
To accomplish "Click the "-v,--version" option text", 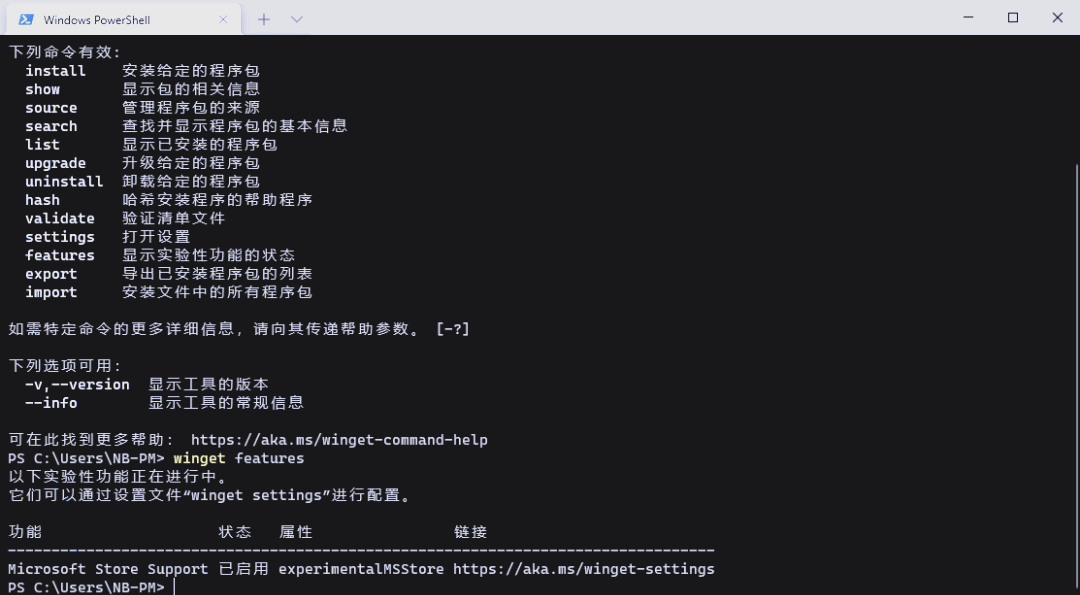I will [x=77, y=385].
